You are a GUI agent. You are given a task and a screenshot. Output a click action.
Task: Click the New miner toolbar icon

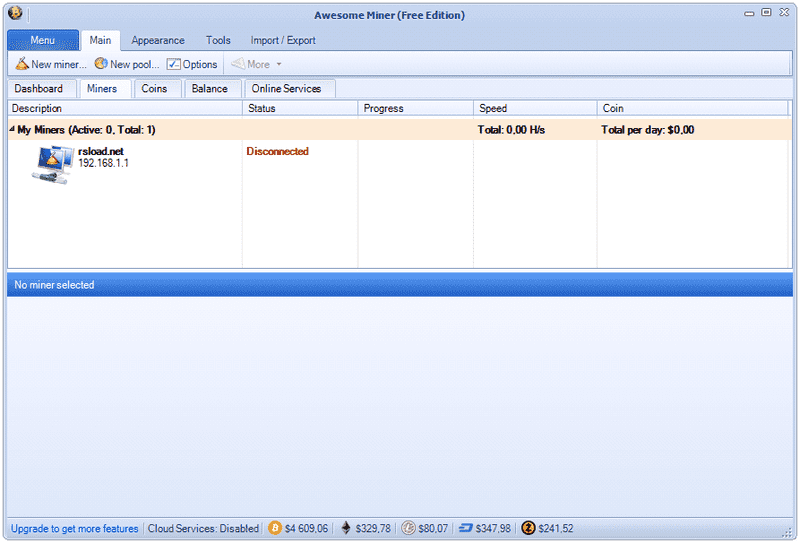pos(22,64)
